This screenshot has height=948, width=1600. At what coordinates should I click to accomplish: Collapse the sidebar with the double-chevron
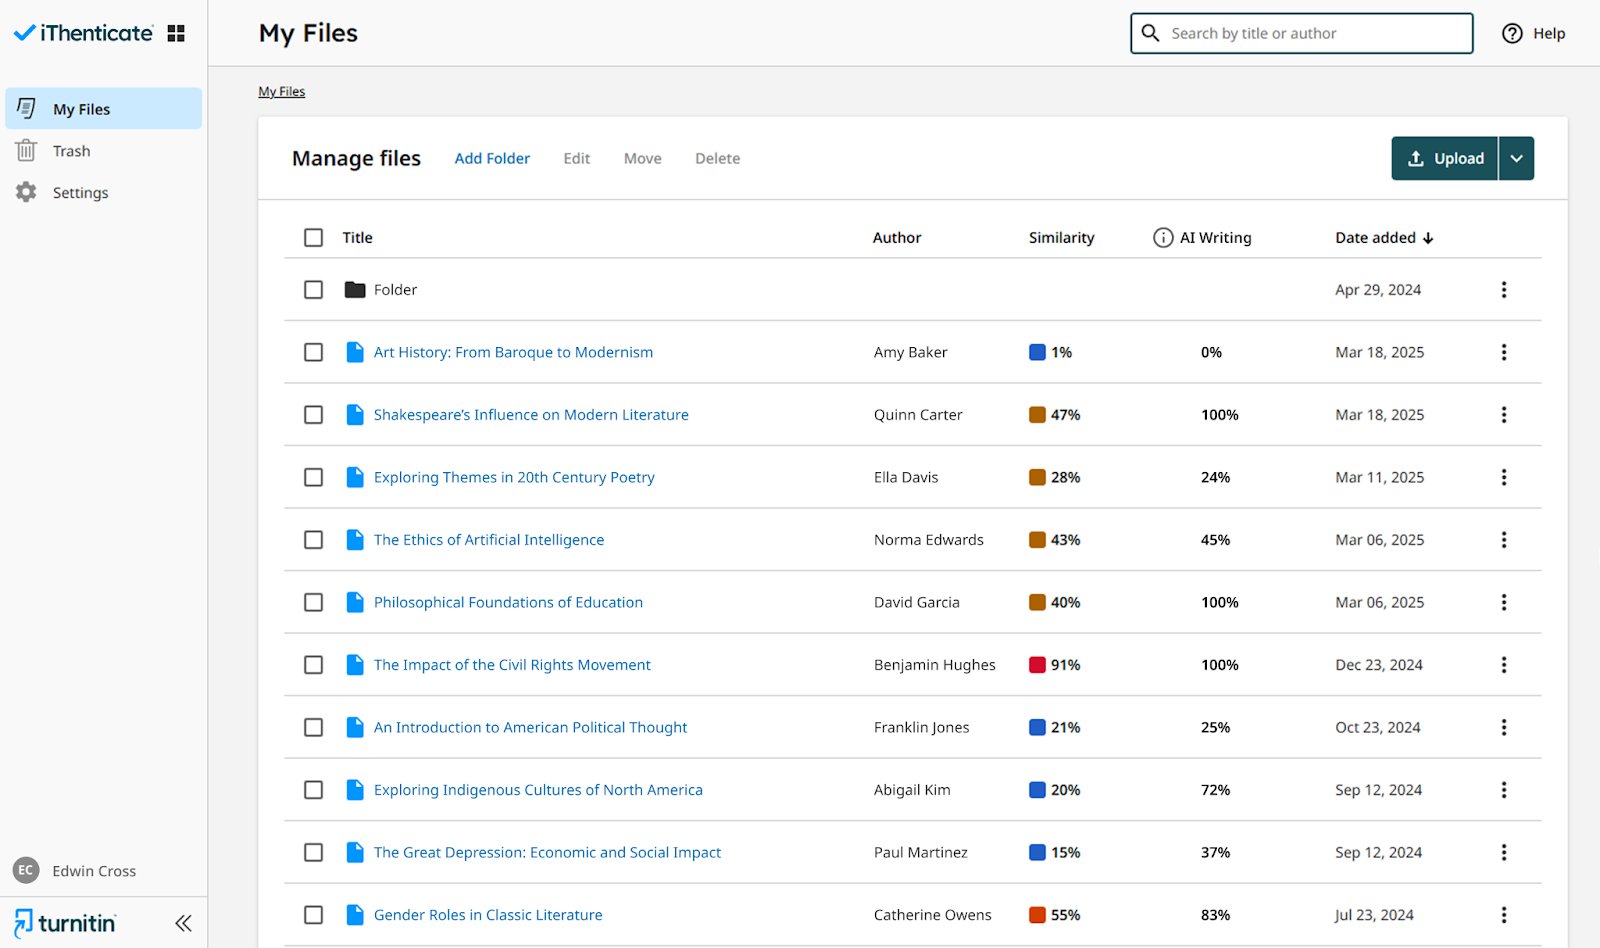183,923
